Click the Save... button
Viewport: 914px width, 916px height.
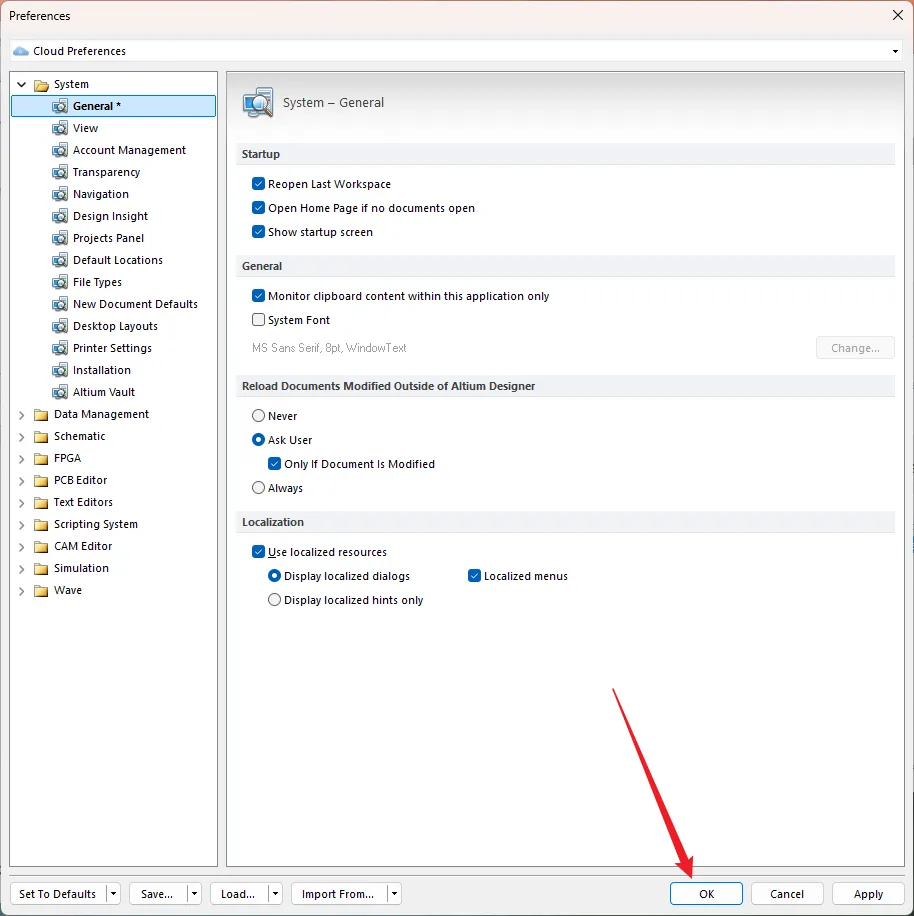[x=158, y=894]
